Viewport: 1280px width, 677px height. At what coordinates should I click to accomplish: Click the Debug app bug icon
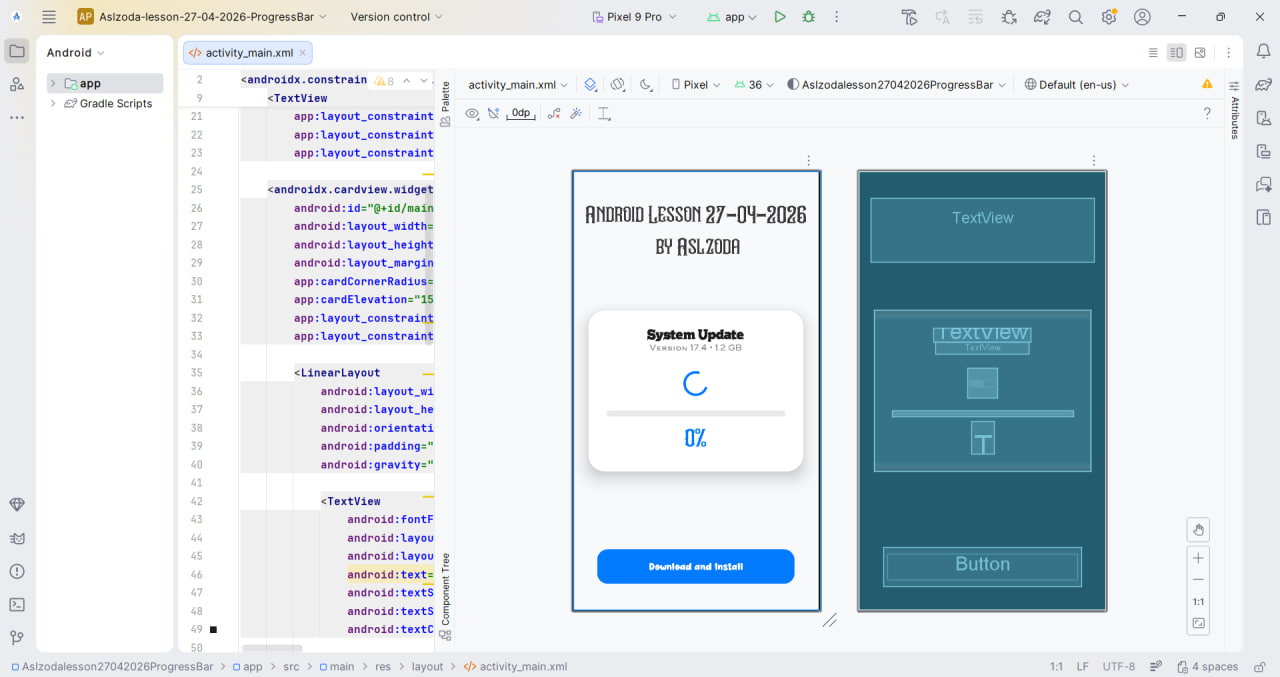(808, 17)
